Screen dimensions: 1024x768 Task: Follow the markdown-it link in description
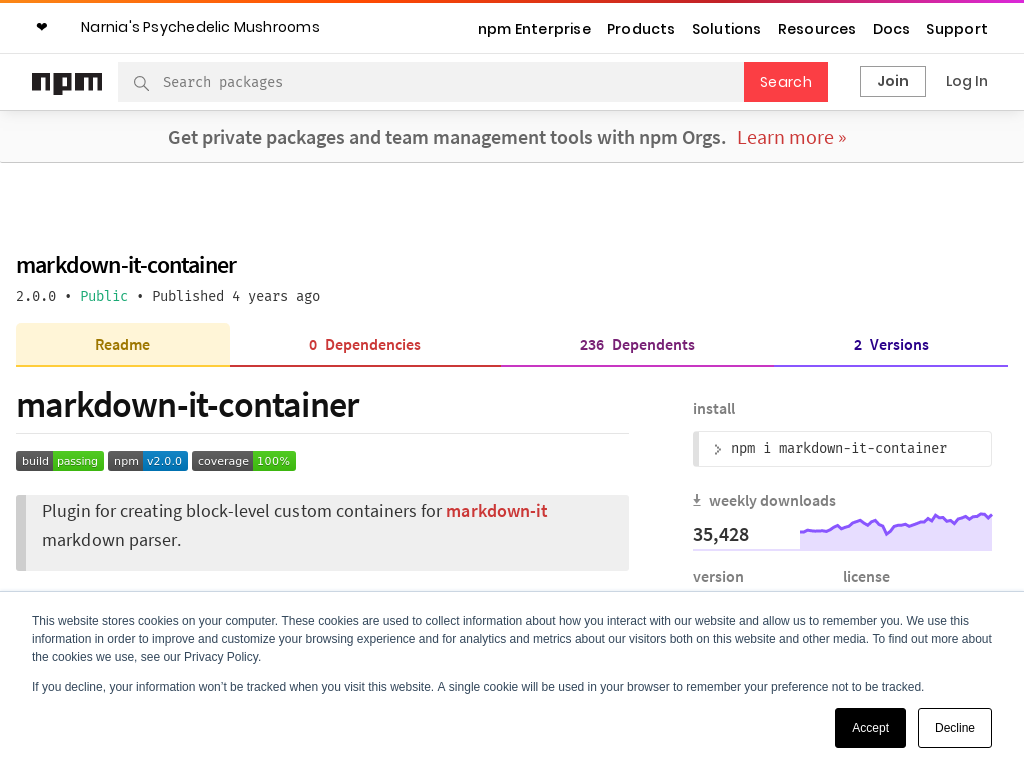tap(496, 511)
